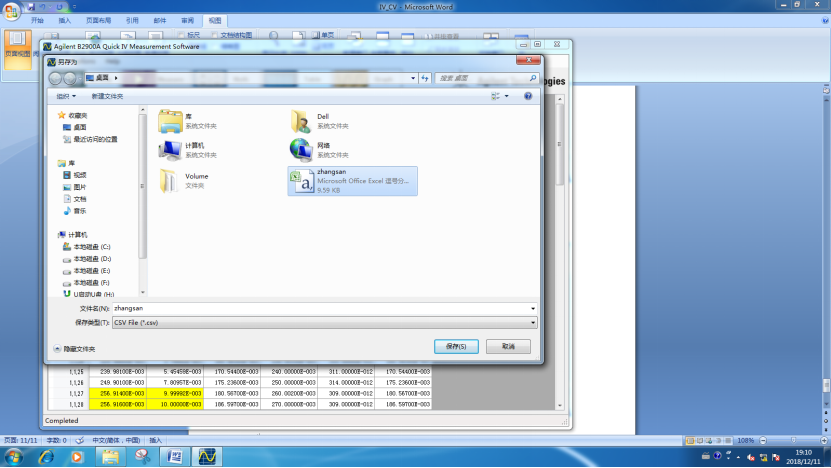Open the 组织 dropdown menu
This screenshot has height=468, width=831.
click(x=66, y=96)
